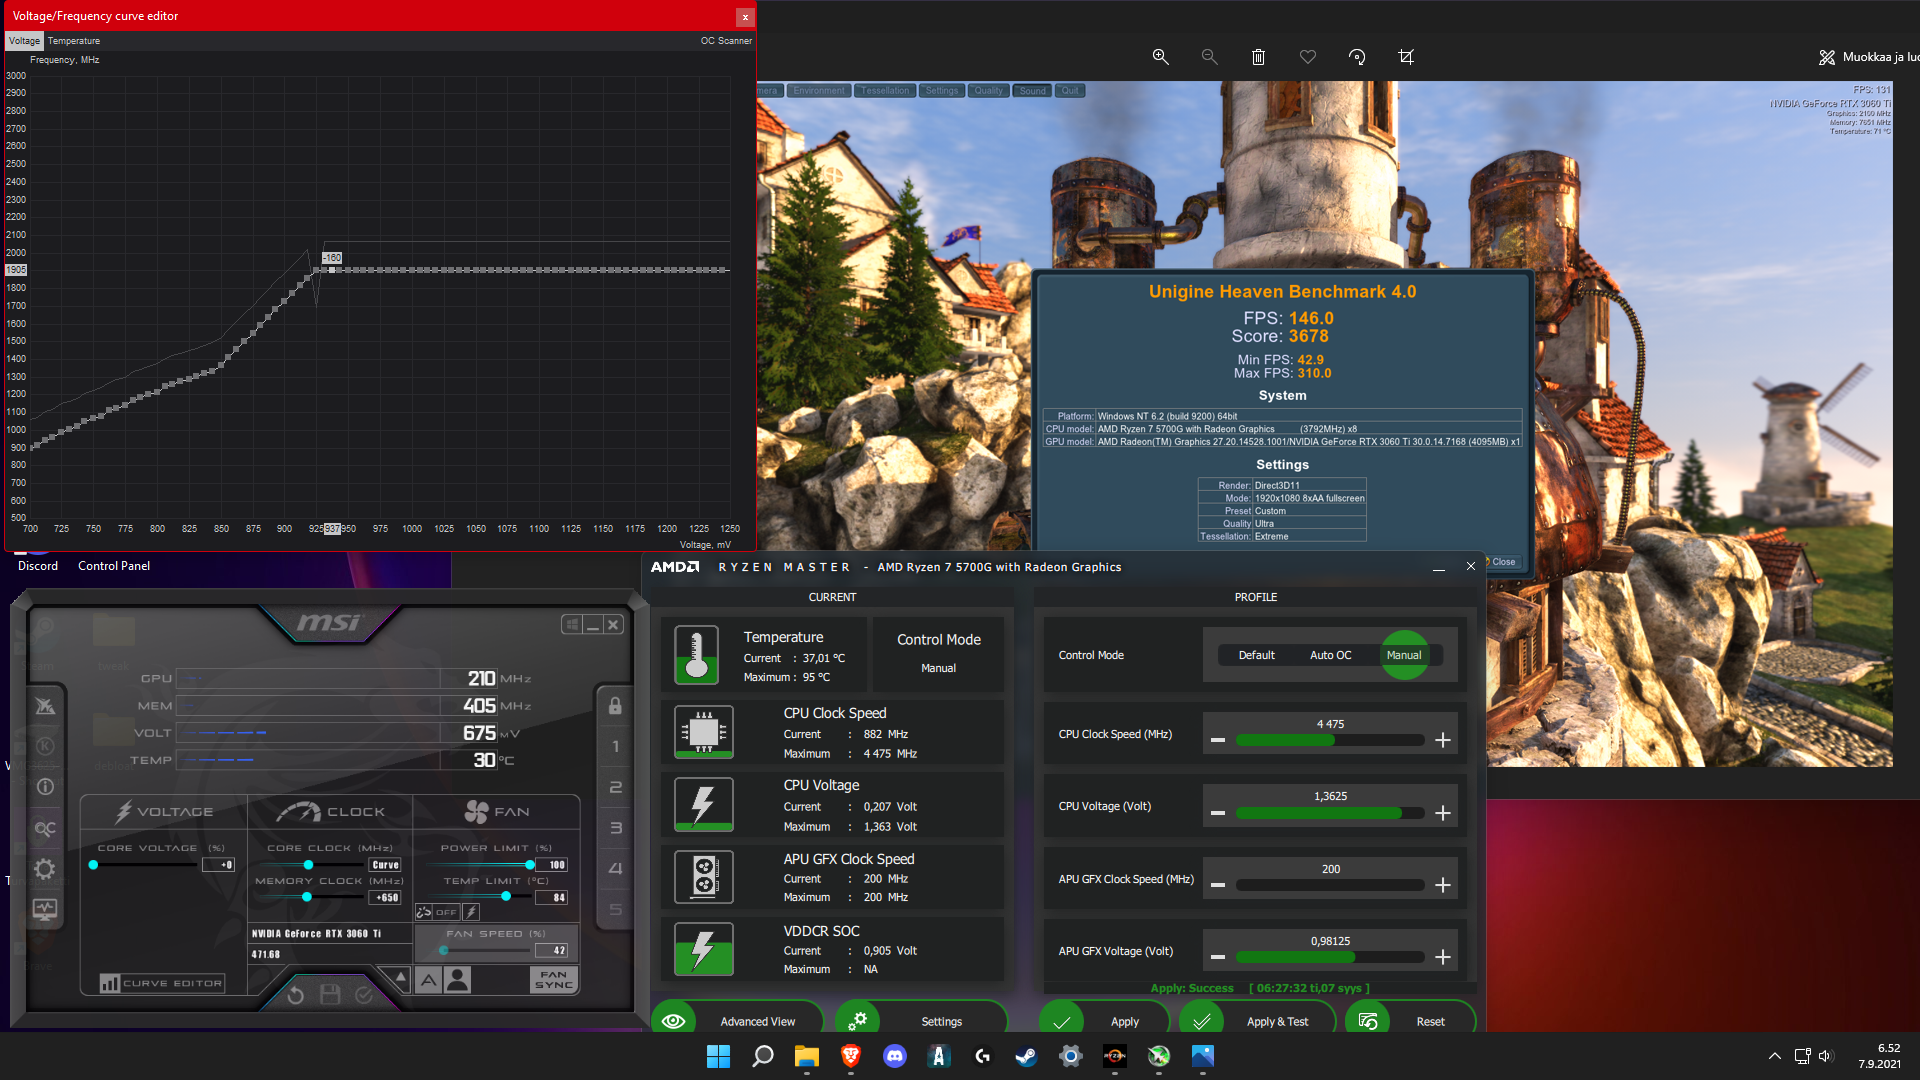This screenshot has height=1080, width=1920.
Task: Click the Core Clock Curve value field
Action: pos(386,865)
